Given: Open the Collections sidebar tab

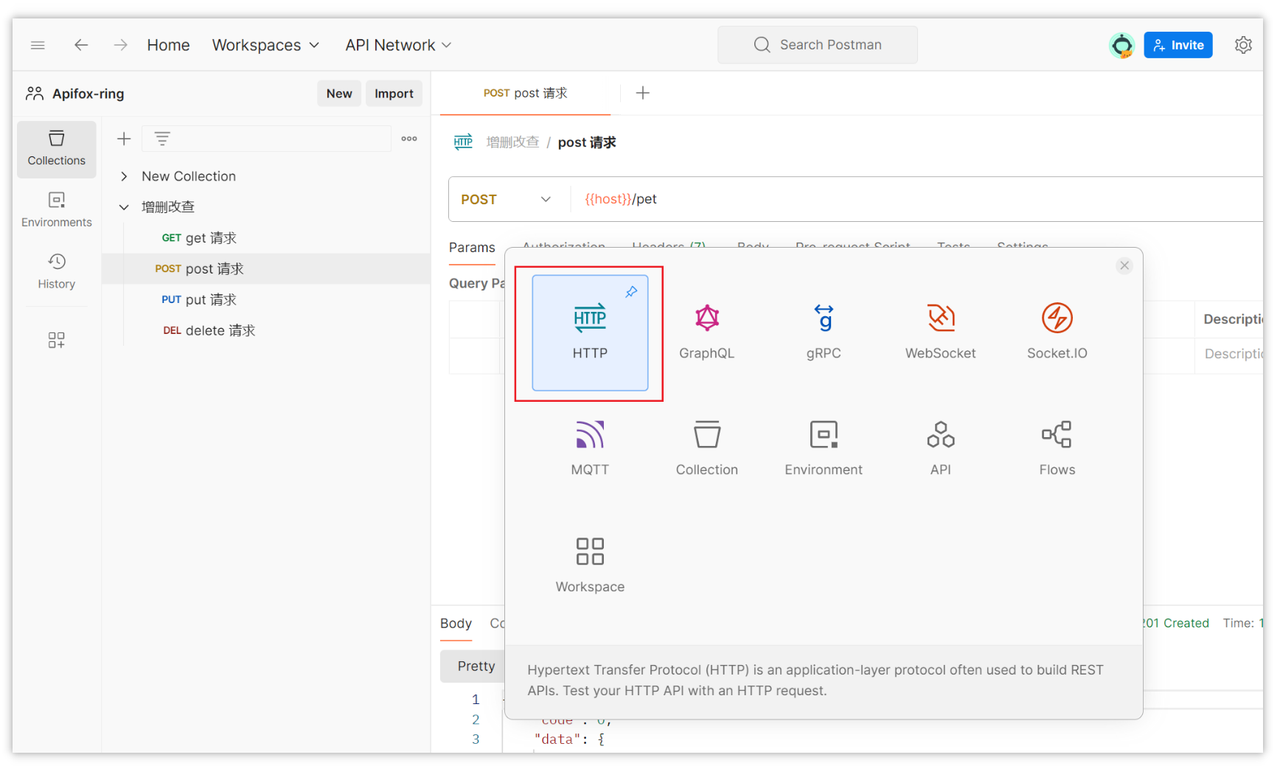Looking at the screenshot, I should [x=57, y=149].
